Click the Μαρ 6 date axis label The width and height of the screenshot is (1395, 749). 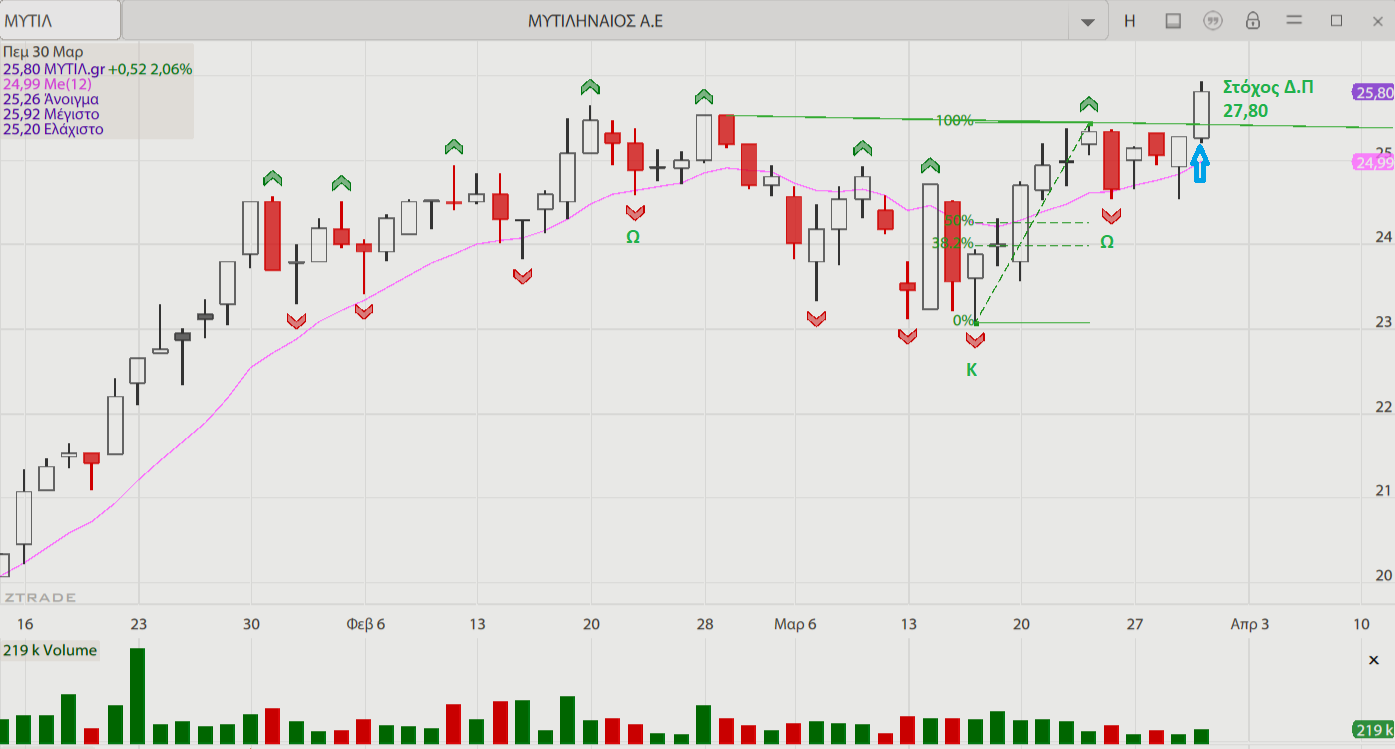tap(795, 624)
